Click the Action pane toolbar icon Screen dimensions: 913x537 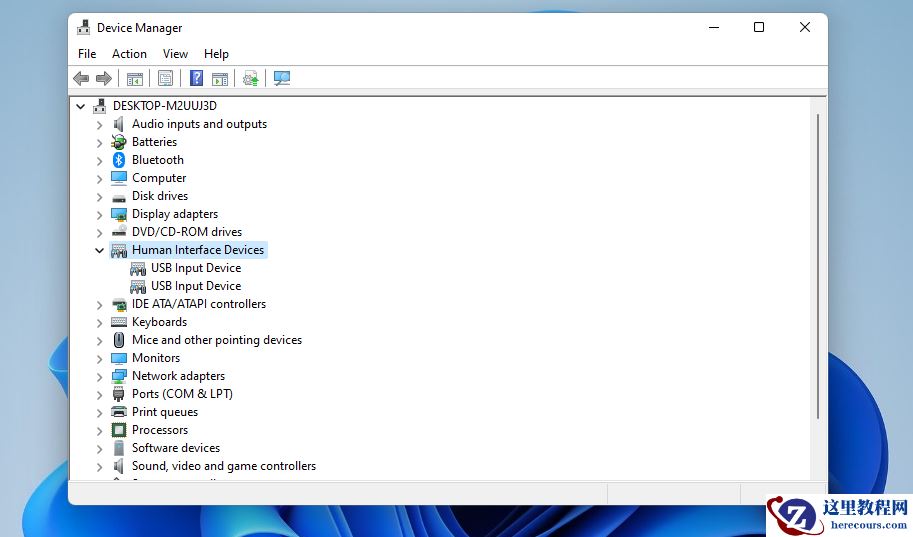220,78
